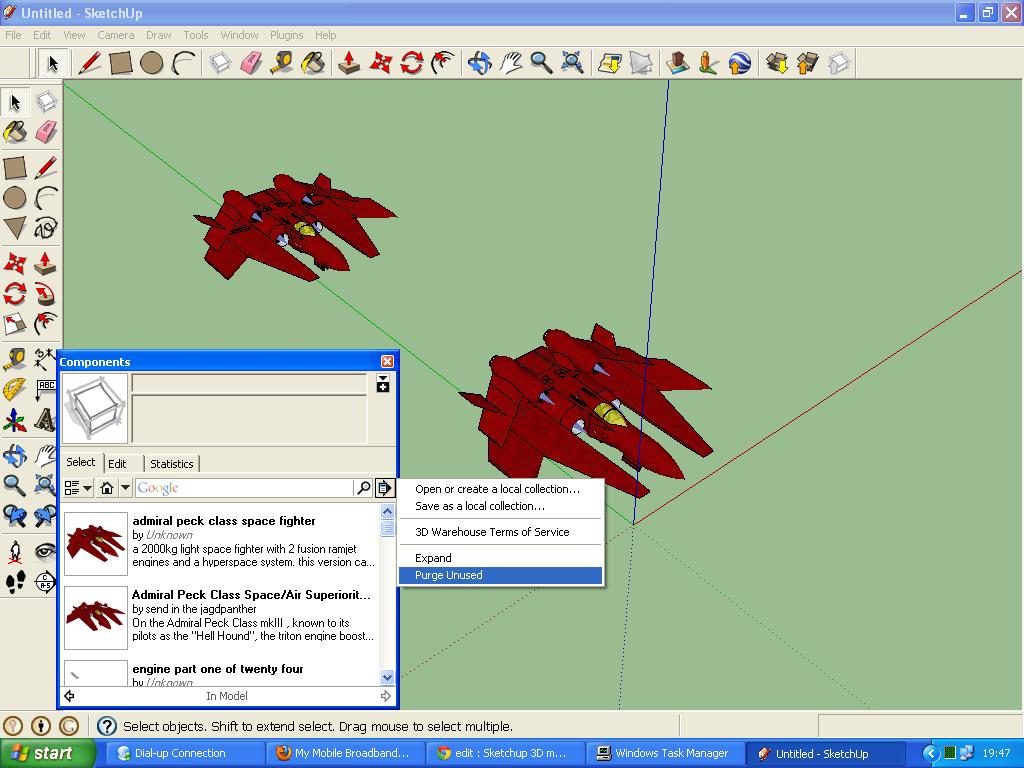The image size is (1024, 768).
Task: Activate the Rotate tool in top toolbar
Action: pos(411,63)
